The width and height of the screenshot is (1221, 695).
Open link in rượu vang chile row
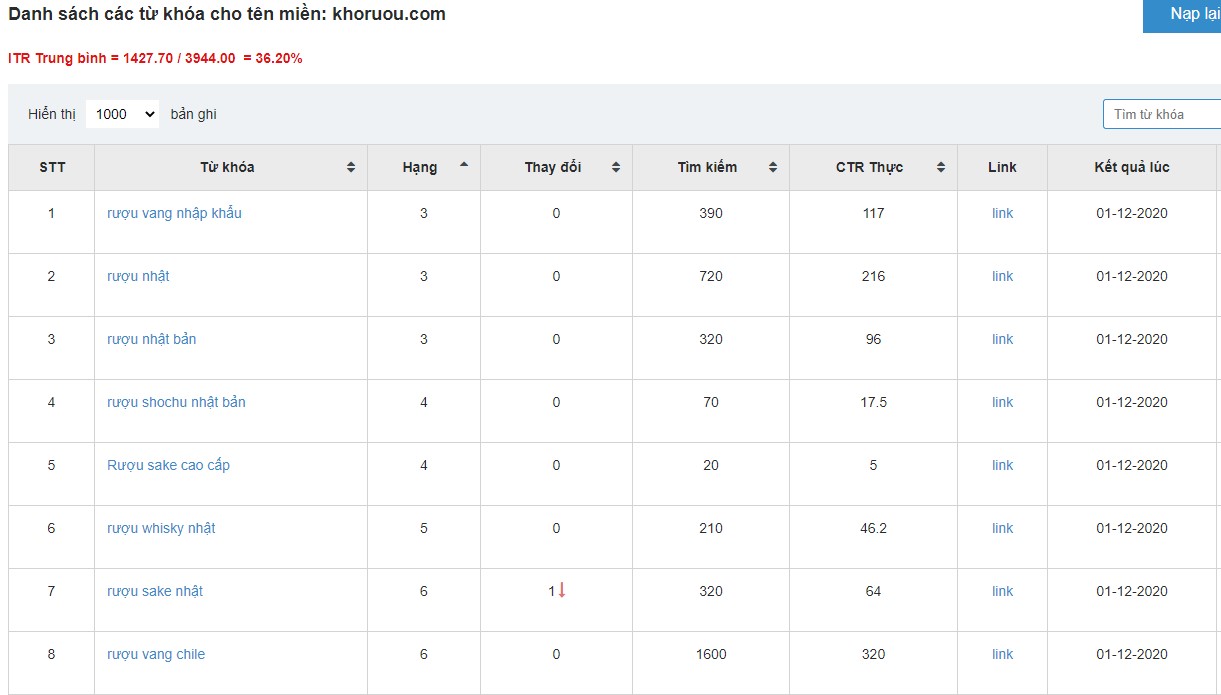click(1002, 654)
